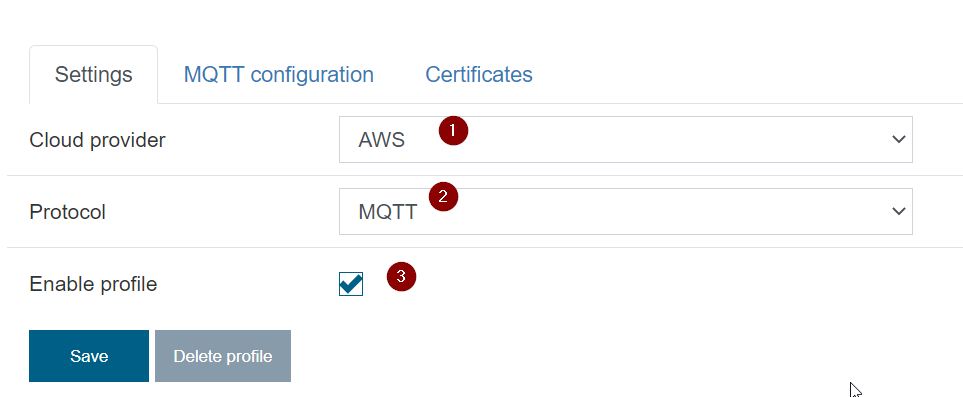Viewport: 963px width, 397px height.
Task: Save the profile settings
Action: [x=89, y=356]
